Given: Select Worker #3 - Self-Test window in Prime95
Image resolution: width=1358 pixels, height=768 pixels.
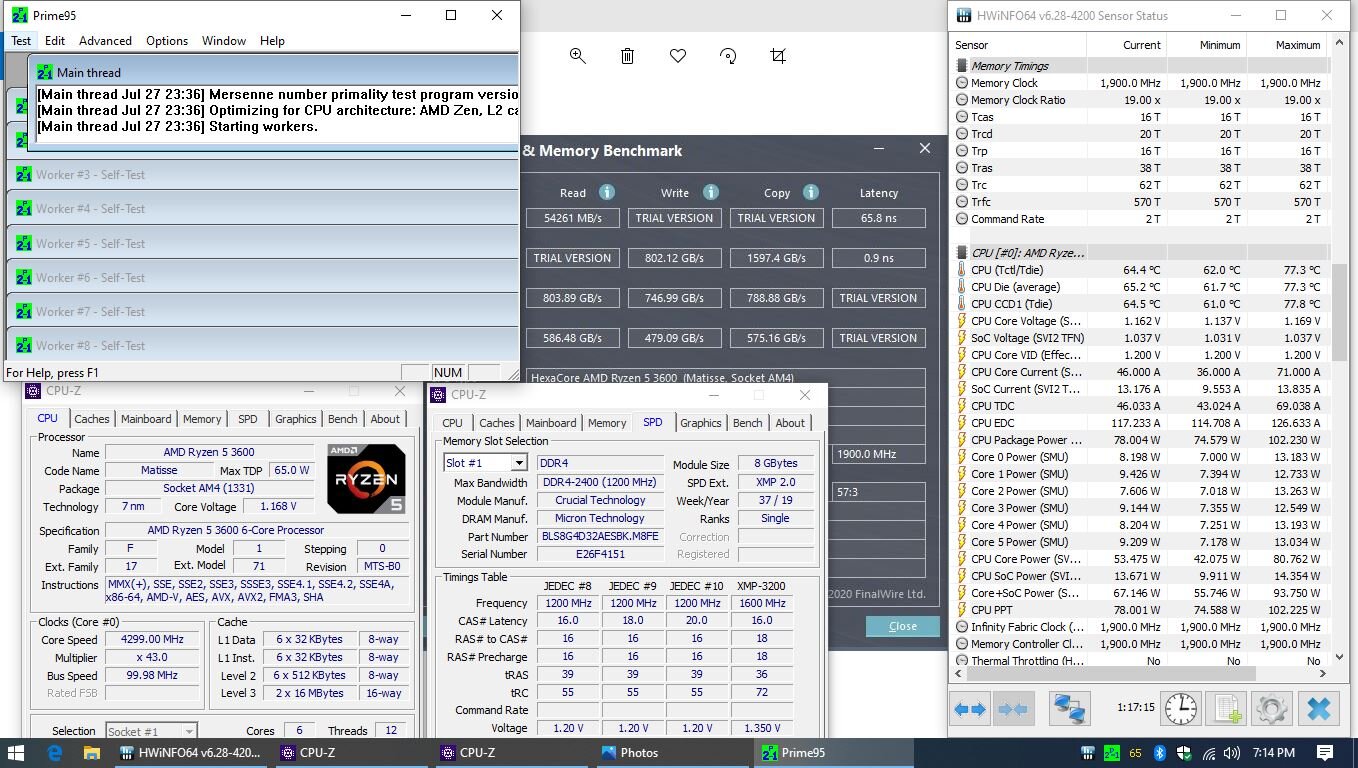Looking at the screenshot, I should (261, 174).
